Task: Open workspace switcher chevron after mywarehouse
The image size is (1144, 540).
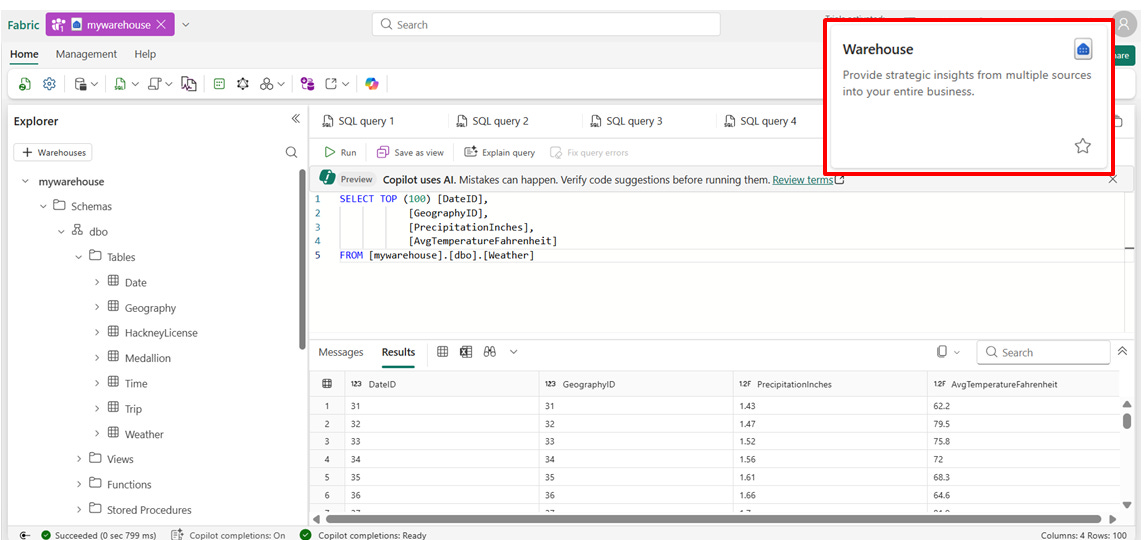Action: coord(185,25)
